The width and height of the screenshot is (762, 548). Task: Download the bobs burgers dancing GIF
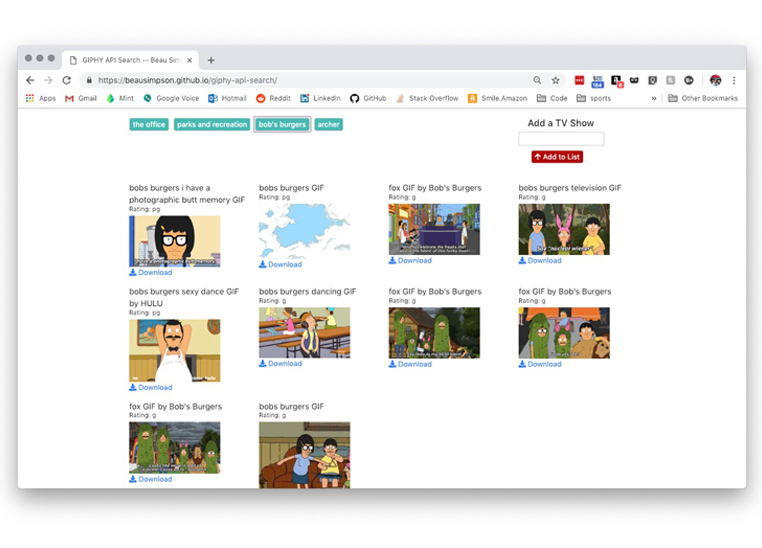(x=280, y=363)
